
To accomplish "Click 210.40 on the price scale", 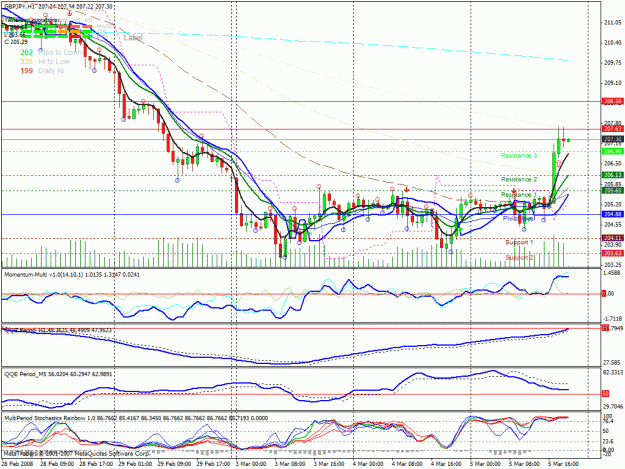I will pyautogui.click(x=613, y=43).
